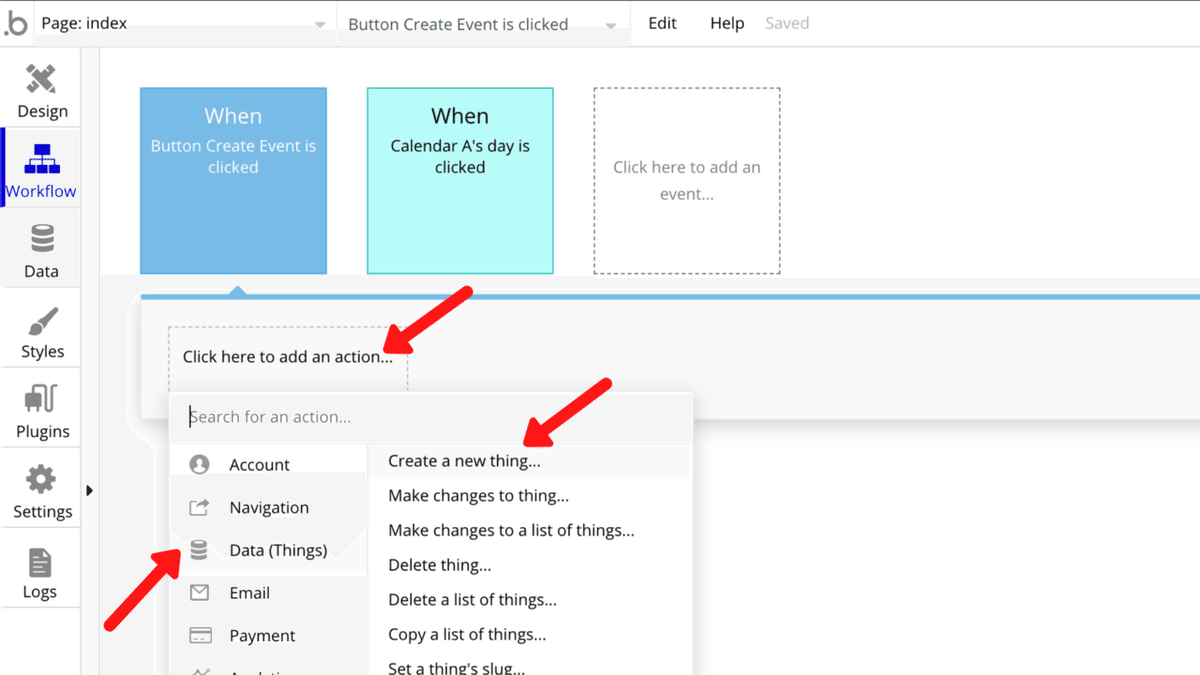The height and width of the screenshot is (675, 1200).
Task: Click the Bubble logo icon
Action: pos(16,24)
